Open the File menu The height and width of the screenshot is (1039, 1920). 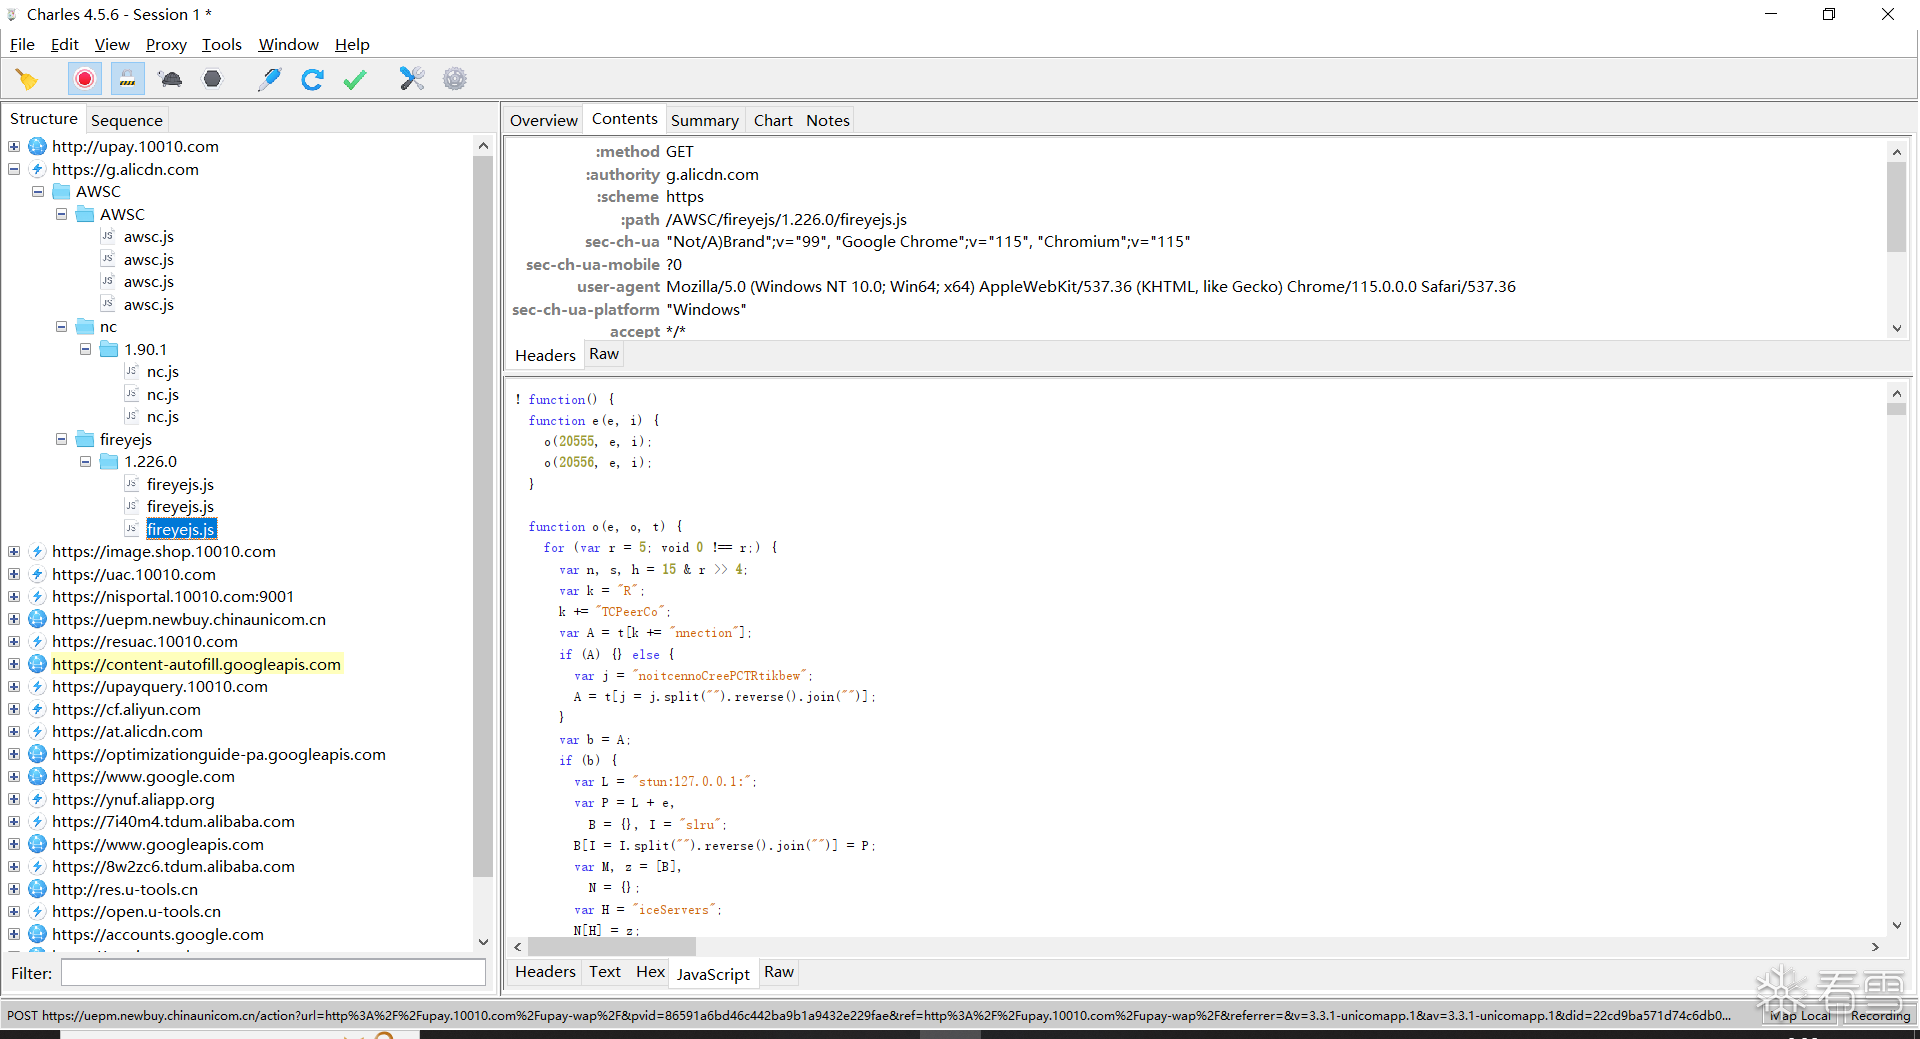22,44
